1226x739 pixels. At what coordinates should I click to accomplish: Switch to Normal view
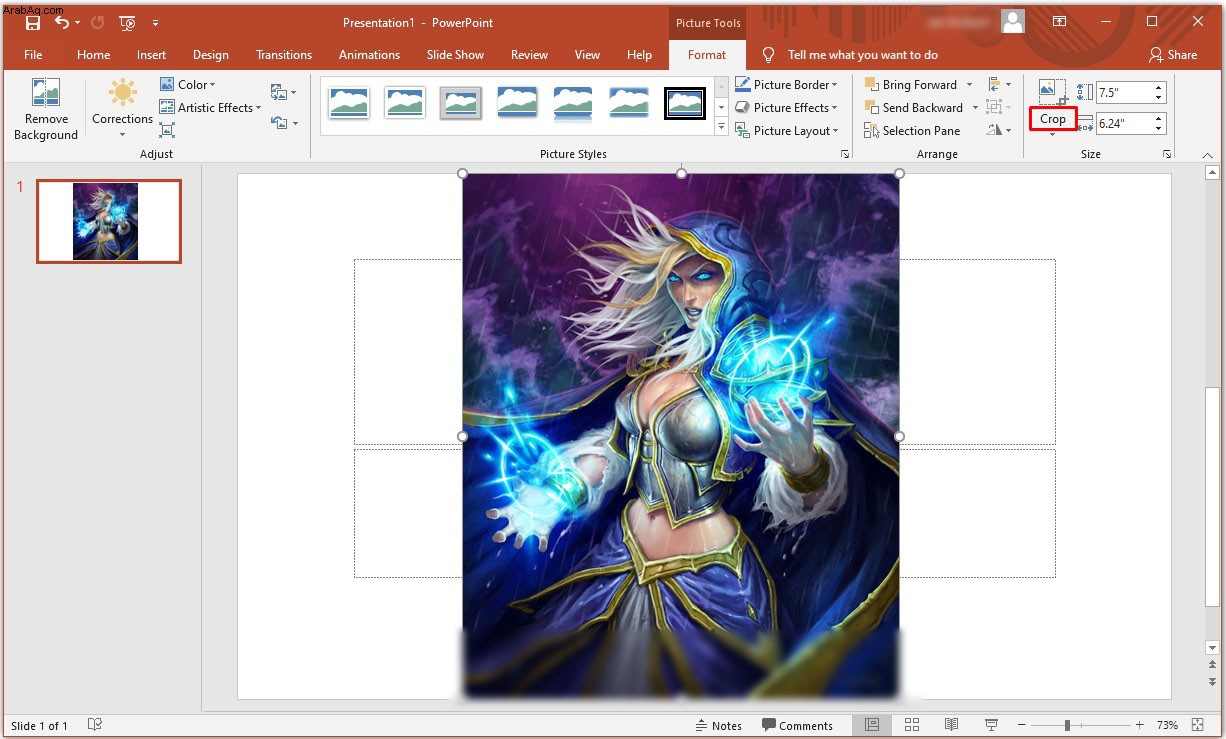click(871, 725)
